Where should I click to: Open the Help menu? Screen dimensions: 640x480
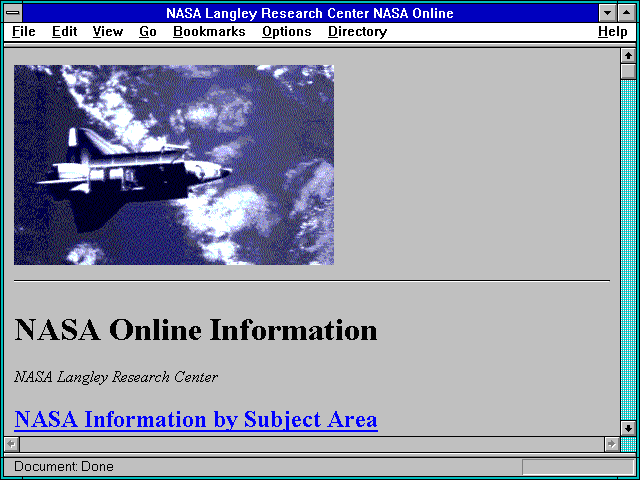click(x=613, y=32)
